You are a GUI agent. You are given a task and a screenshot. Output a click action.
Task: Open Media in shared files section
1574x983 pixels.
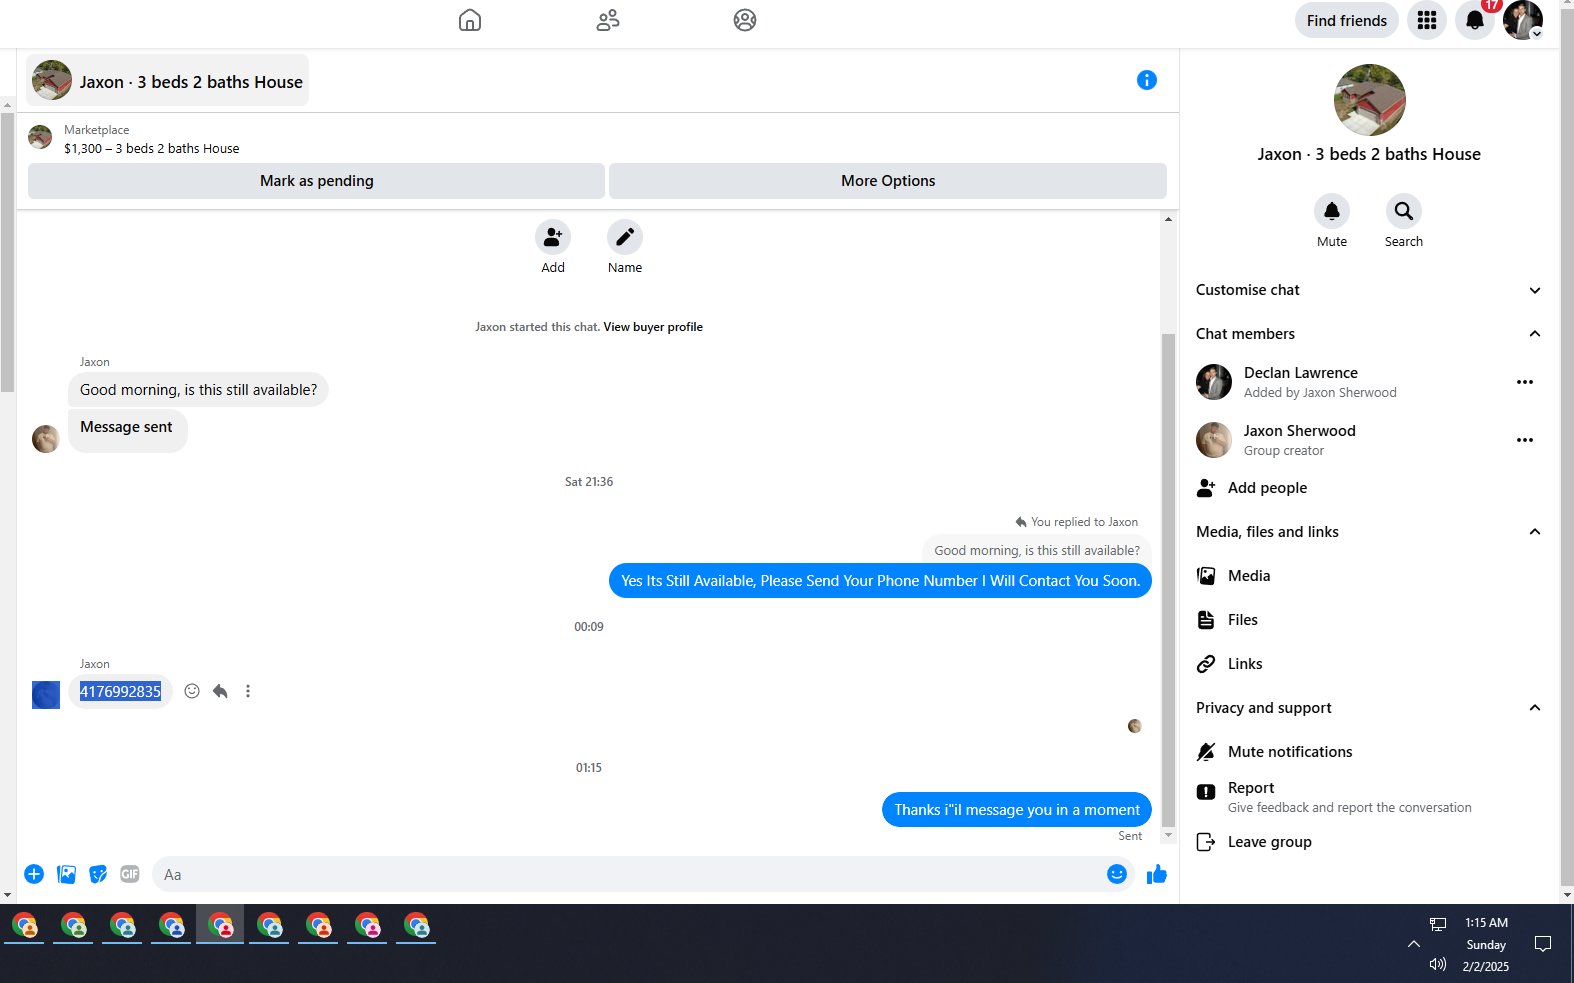[1249, 576]
